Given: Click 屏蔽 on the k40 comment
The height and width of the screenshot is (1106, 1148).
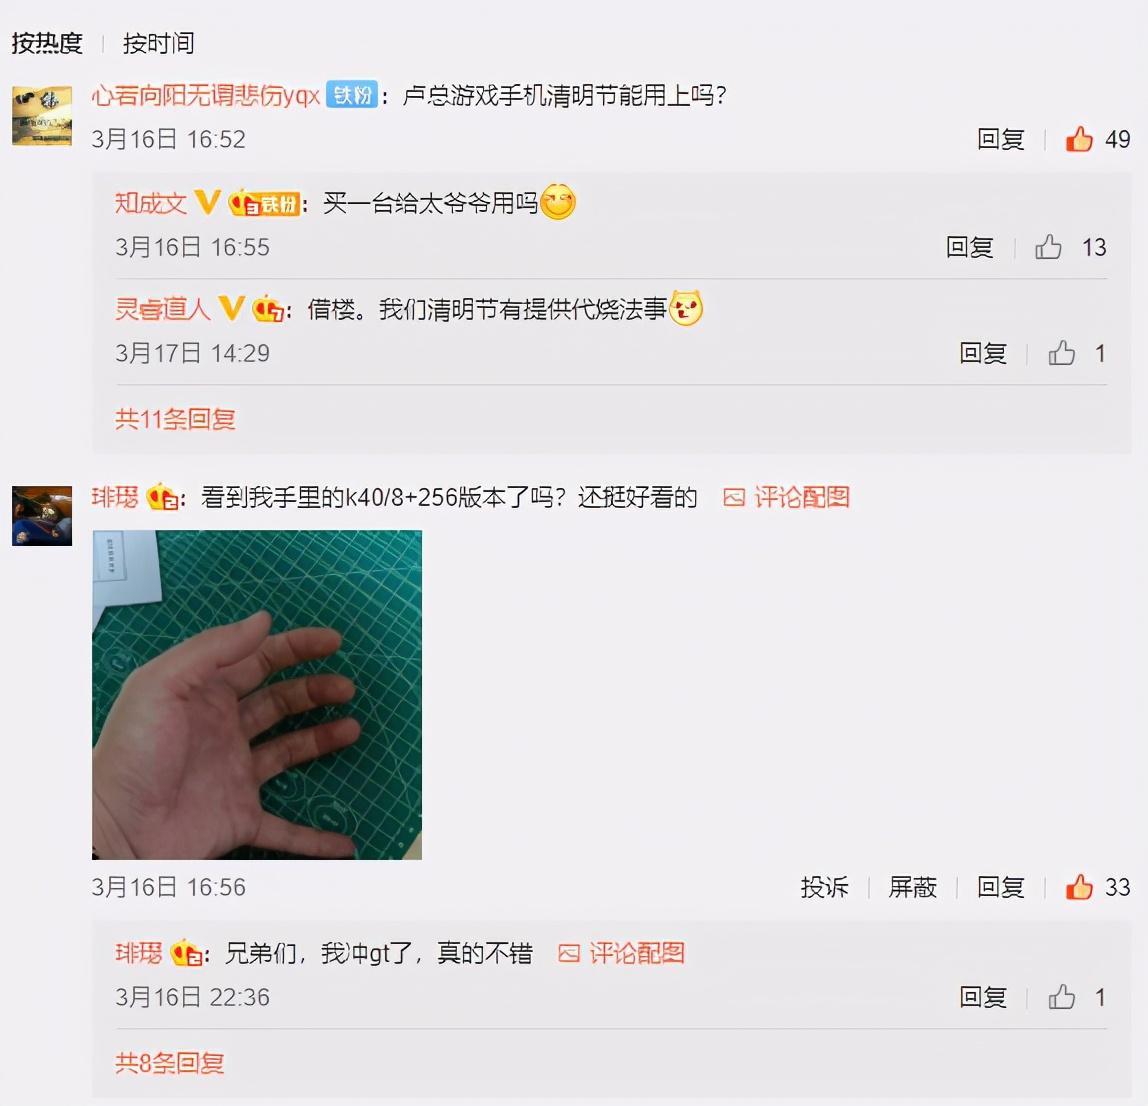Looking at the screenshot, I should coord(912,886).
